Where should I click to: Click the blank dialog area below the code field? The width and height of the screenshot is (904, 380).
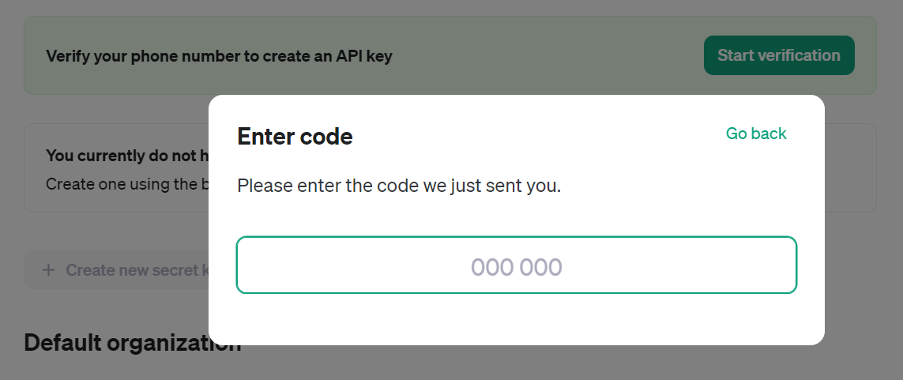[x=516, y=318]
